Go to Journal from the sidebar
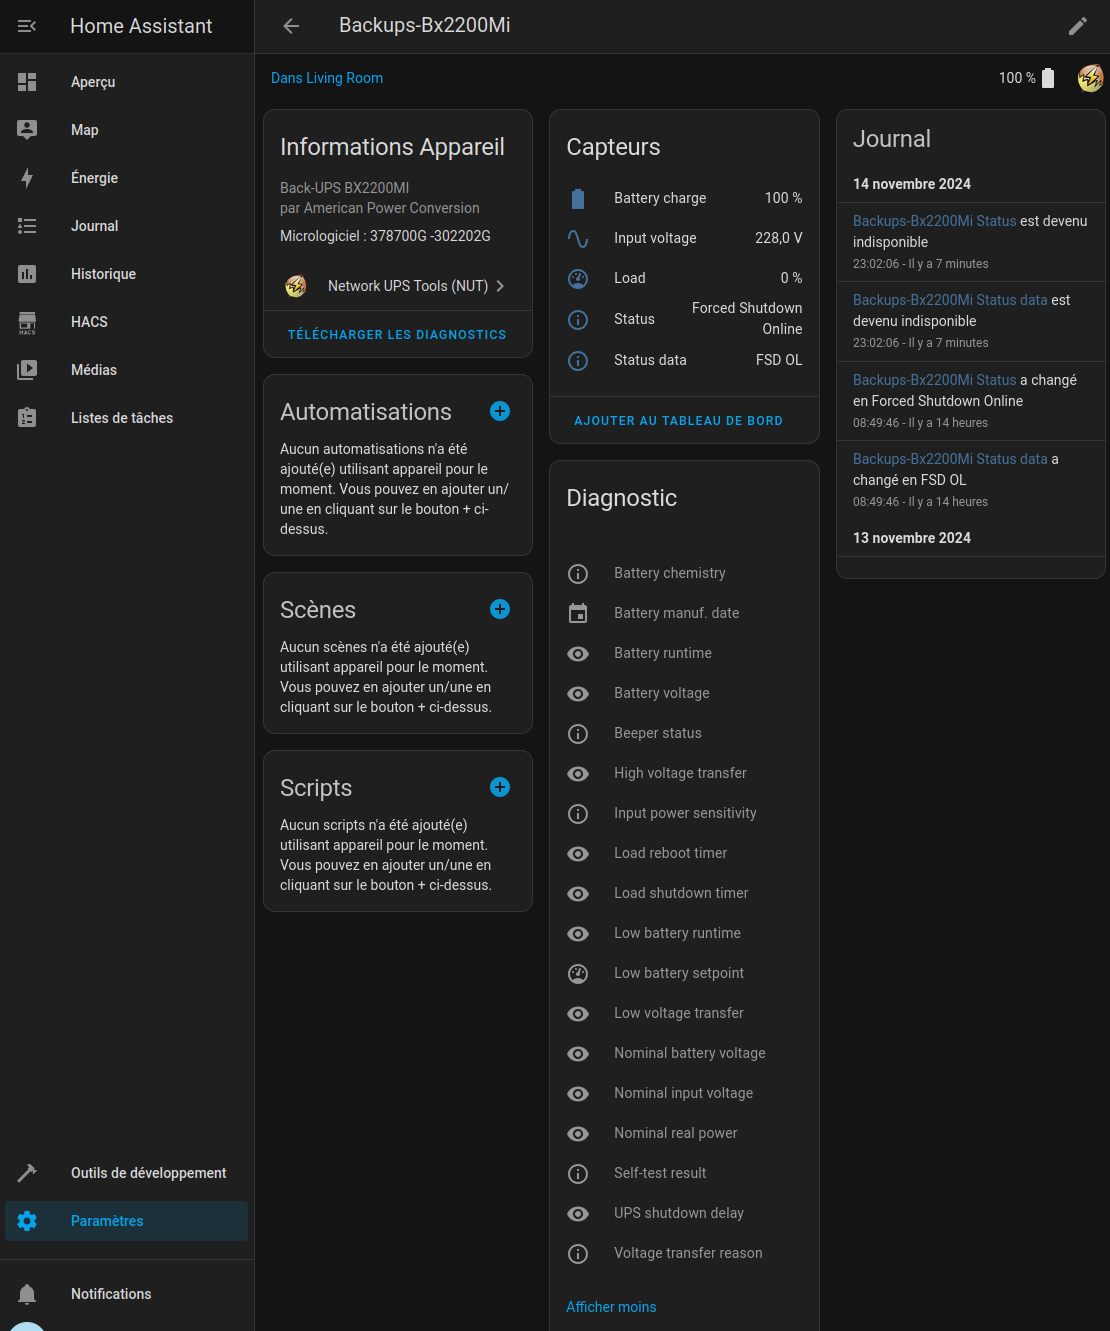This screenshot has width=1110, height=1331. (94, 226)
